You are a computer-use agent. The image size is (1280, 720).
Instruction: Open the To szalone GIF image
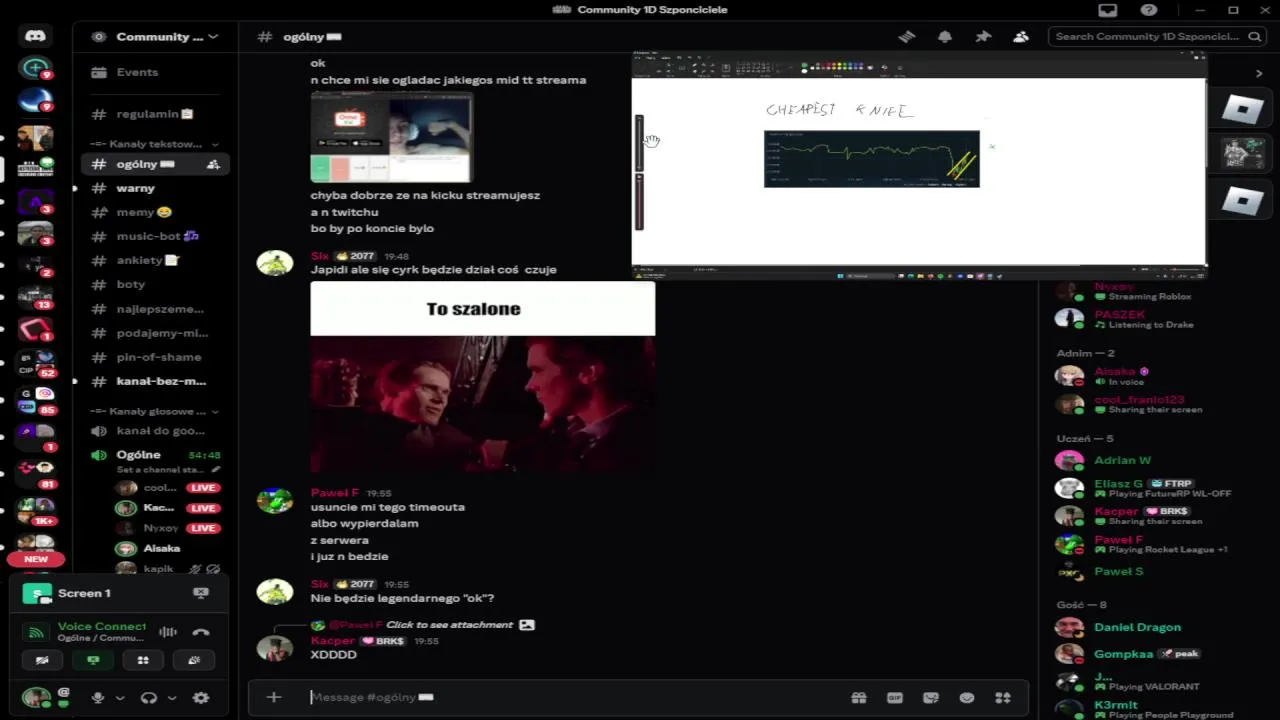[483, 377]
